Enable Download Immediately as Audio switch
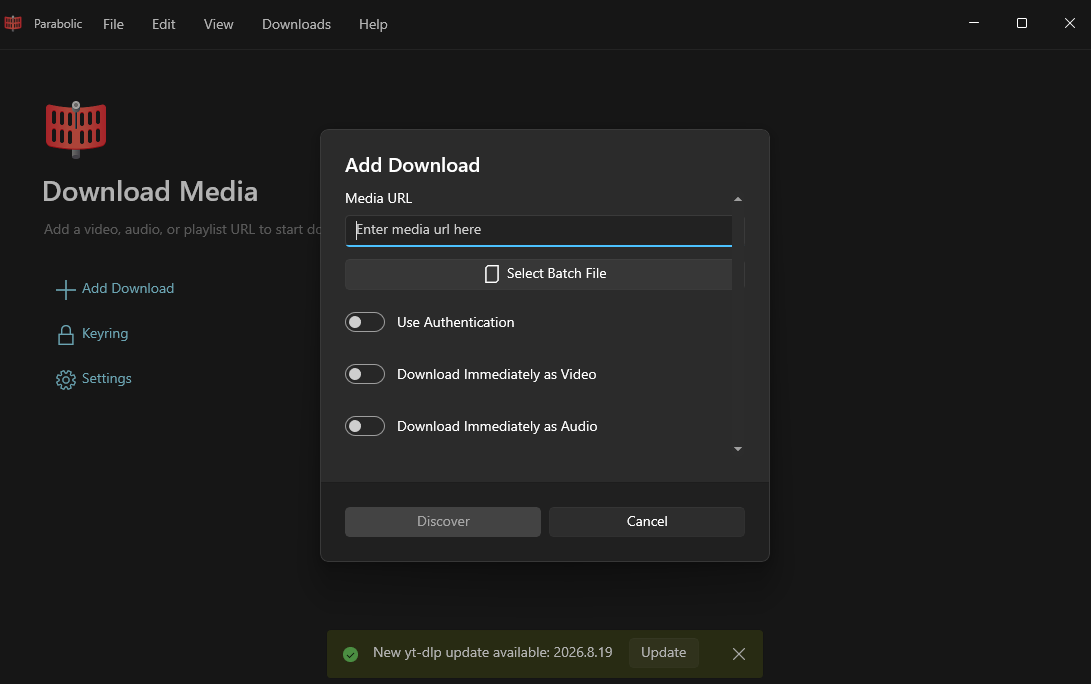Image resolution: width=1091 pixels, height=684 pixels. (365, 426)
